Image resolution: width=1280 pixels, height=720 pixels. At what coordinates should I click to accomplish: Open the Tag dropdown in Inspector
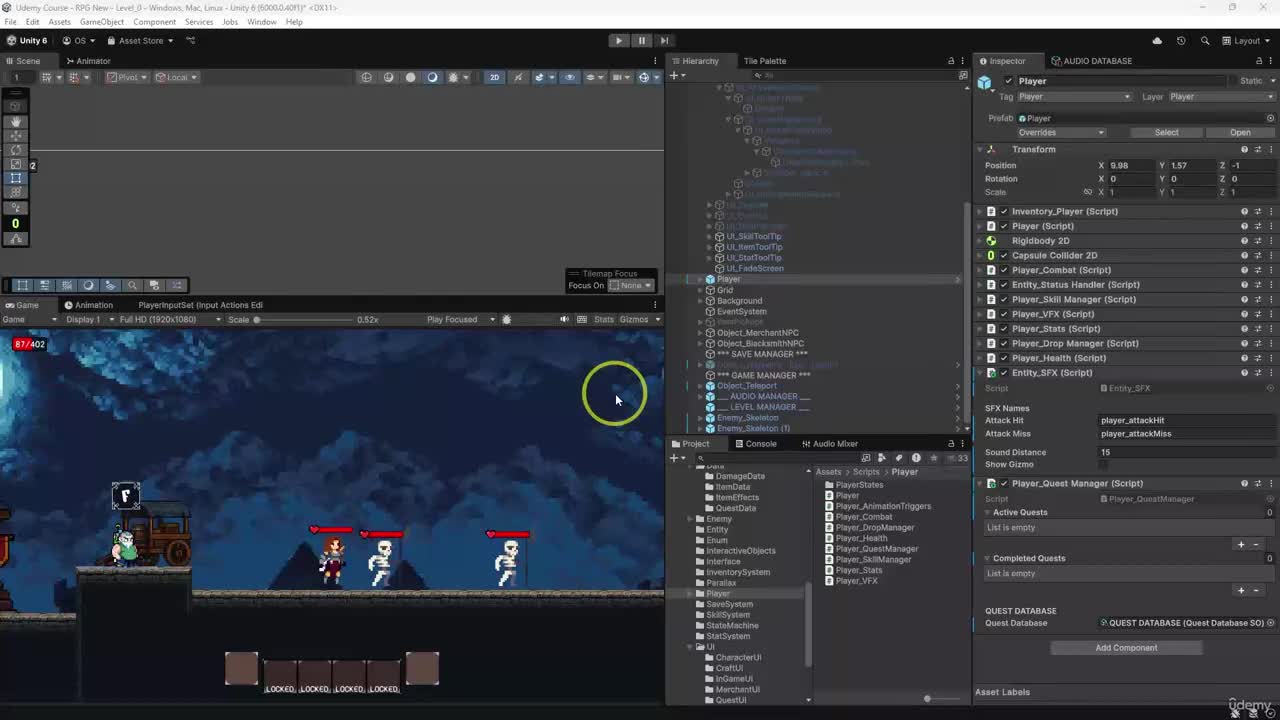click(x=1074, y=97)
